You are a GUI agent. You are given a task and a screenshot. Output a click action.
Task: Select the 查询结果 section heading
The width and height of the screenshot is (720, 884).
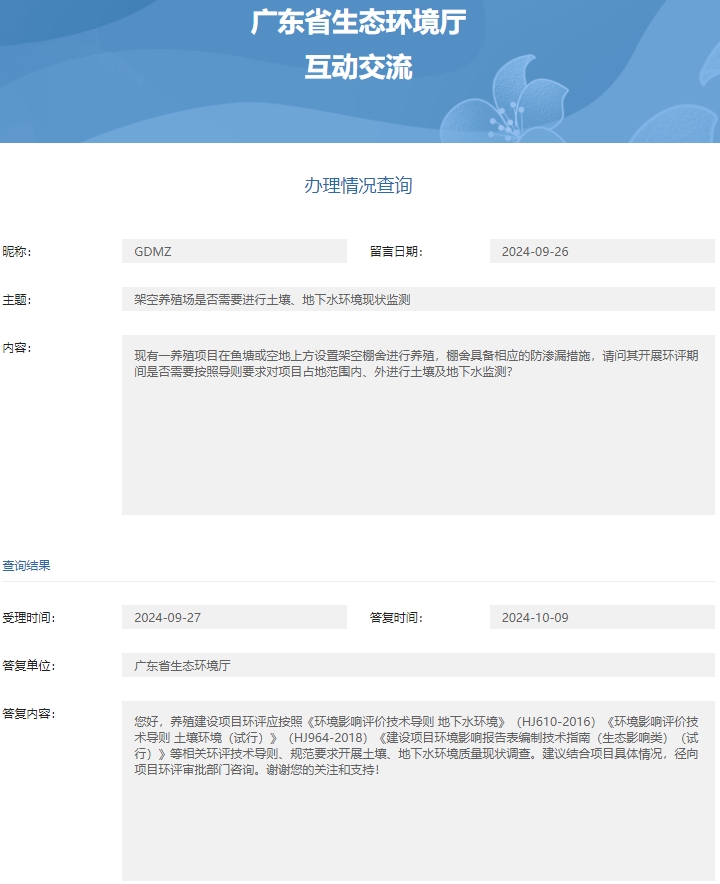[x=27, y=565]
